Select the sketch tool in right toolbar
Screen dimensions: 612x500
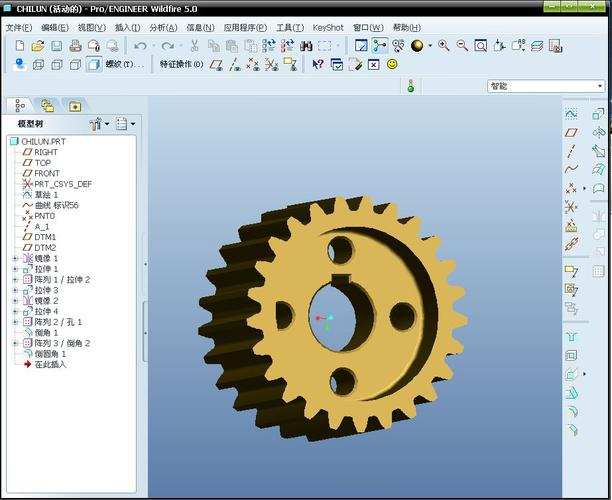(571, 114)
